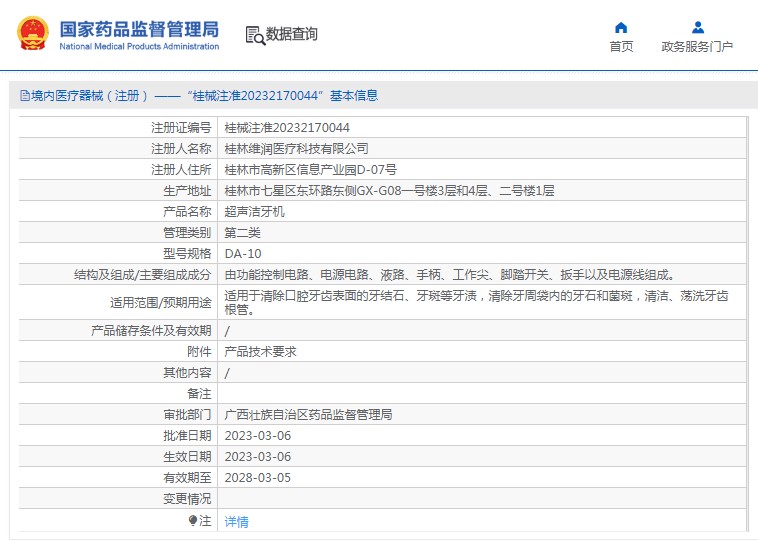Select structure description 由功能控制电路 cell
Screen dimensions: 758x541
tap(450, 275)
